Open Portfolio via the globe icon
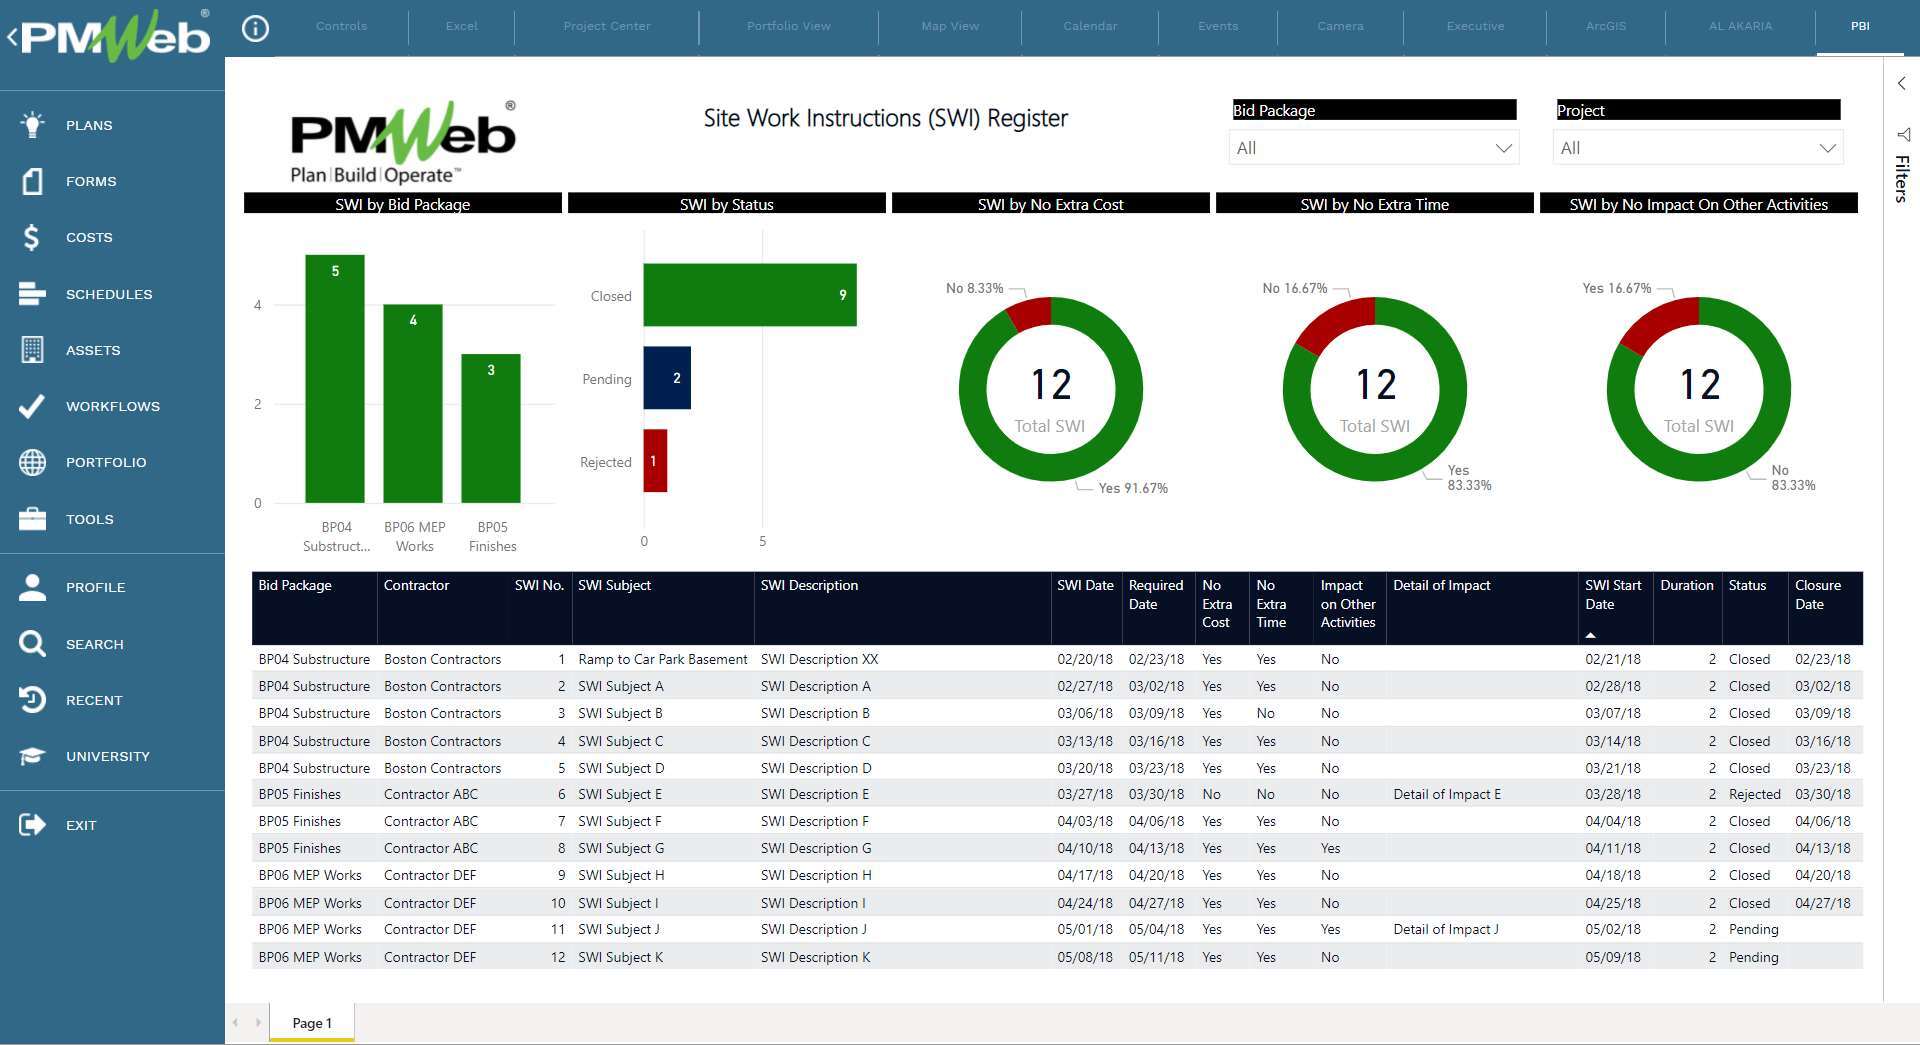The image size is (1920, 1045). 32,462
